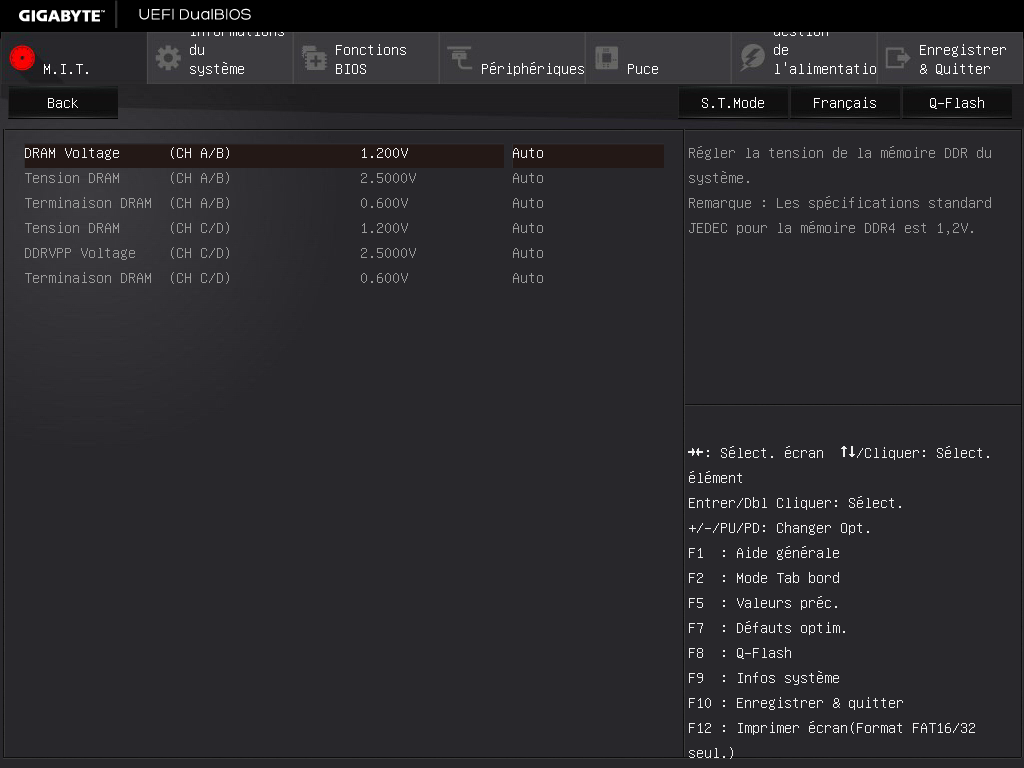Open Gestion de l'alimentation tab
Viewport: 1024px width, 768px height.
(805, 58)
